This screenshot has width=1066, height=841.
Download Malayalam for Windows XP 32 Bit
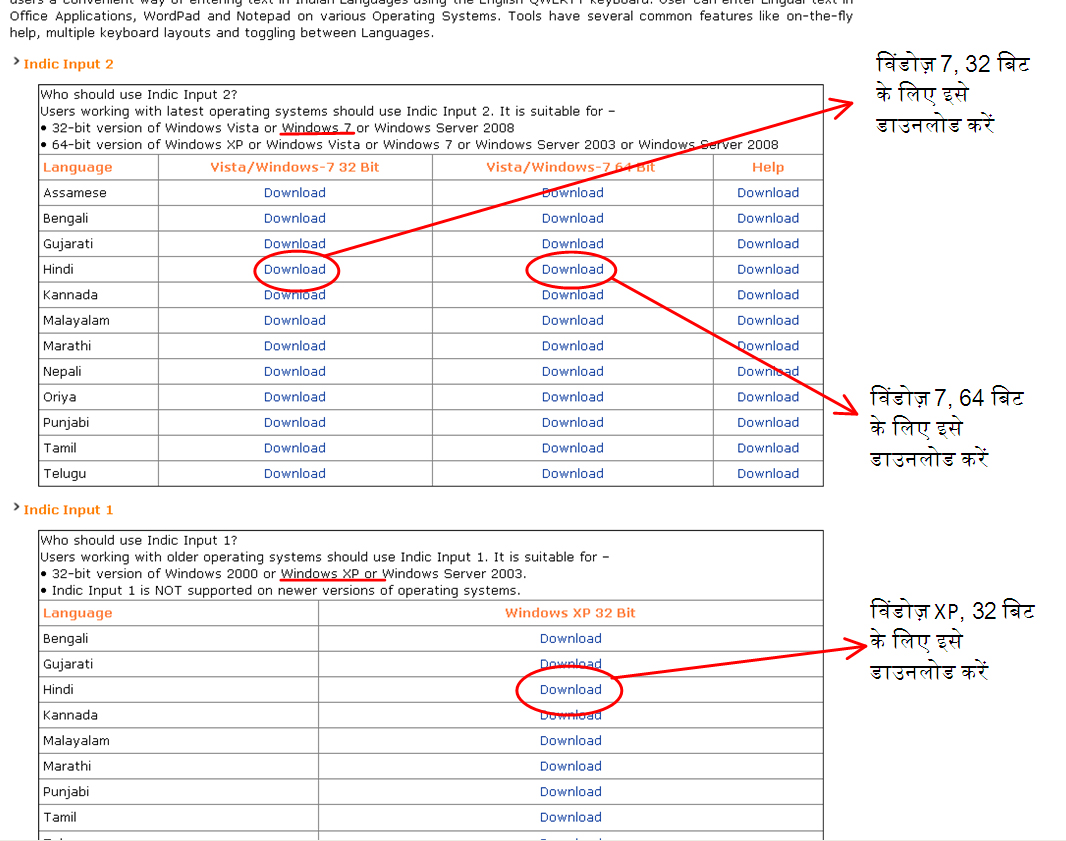pyautogui.click(x=570, y=740)
